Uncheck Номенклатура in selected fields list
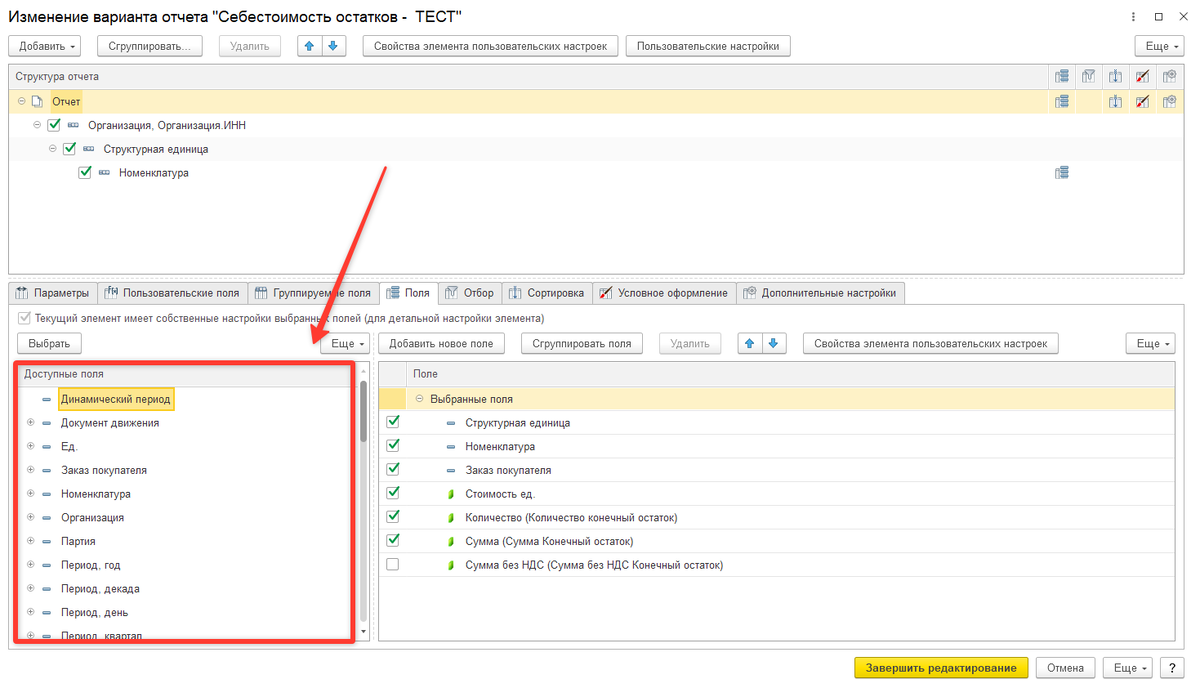Screen dimensions: 1200x688 393,446
